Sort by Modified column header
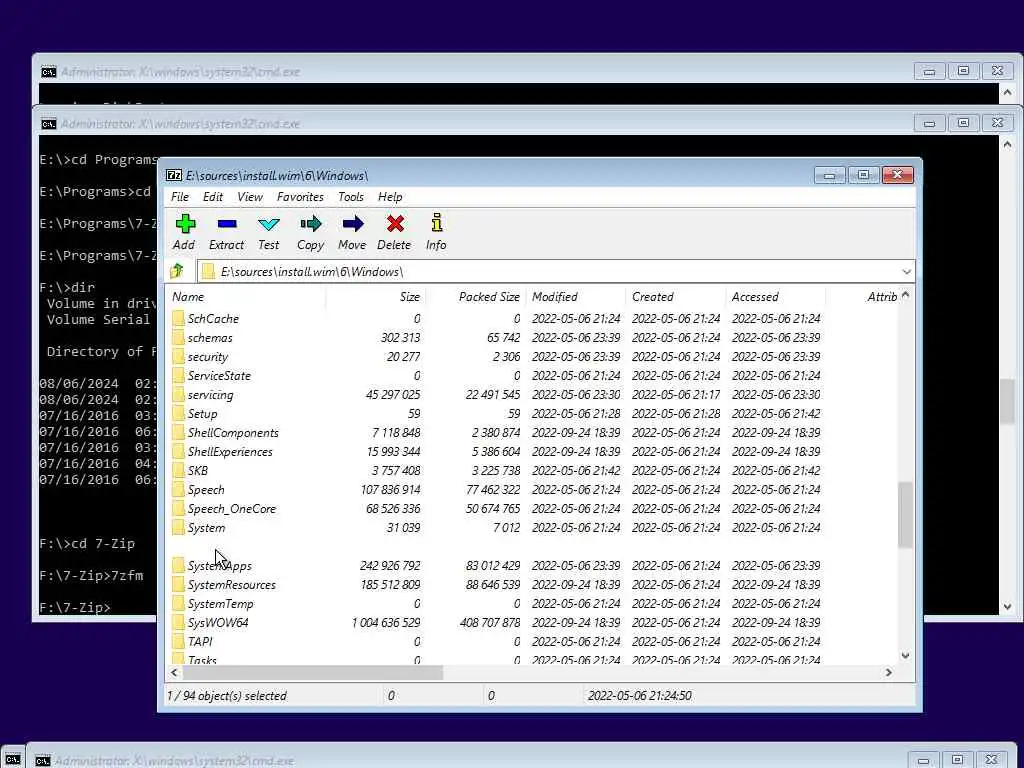The height and width of the screenshot is (768, 1024). pyautogui.click(x=575, y=296)
